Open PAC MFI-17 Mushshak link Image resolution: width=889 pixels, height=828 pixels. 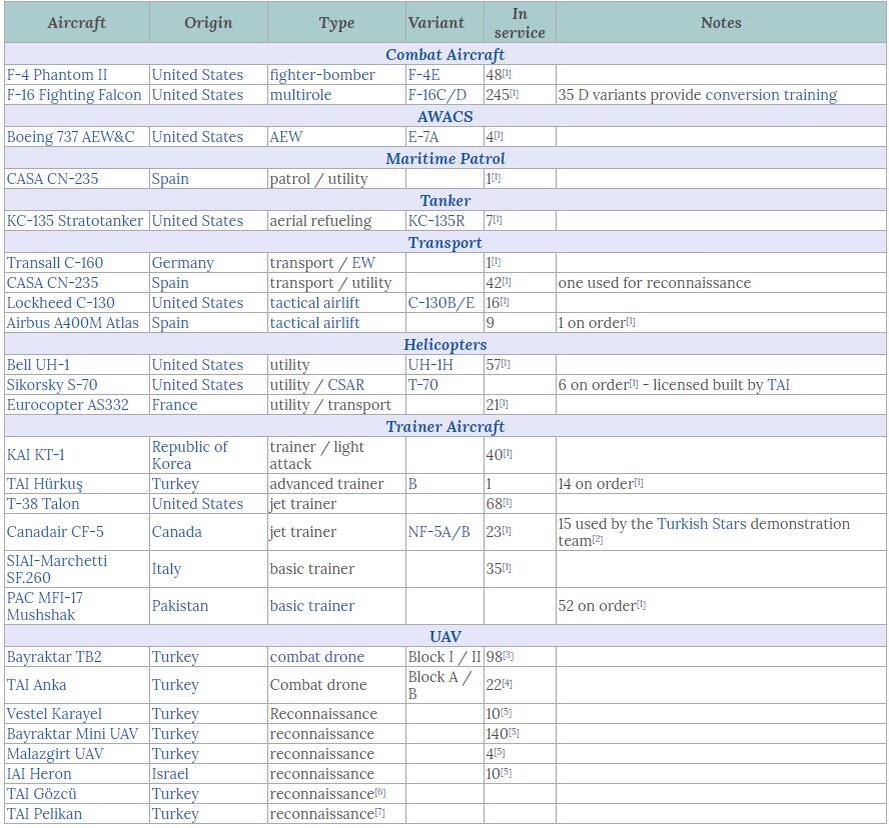coord(45,606)
